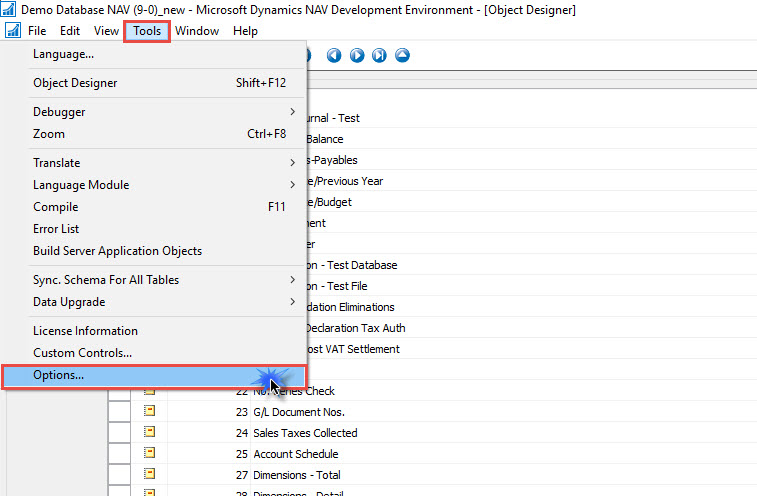Click the row ending in '-Payables'
The image size is (757, 496).
tap(532, 160)
